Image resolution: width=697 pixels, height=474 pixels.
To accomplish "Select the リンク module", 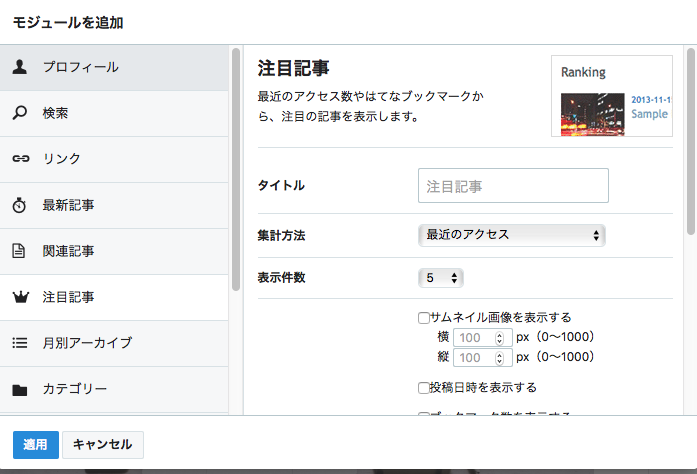I will (114, 159).
